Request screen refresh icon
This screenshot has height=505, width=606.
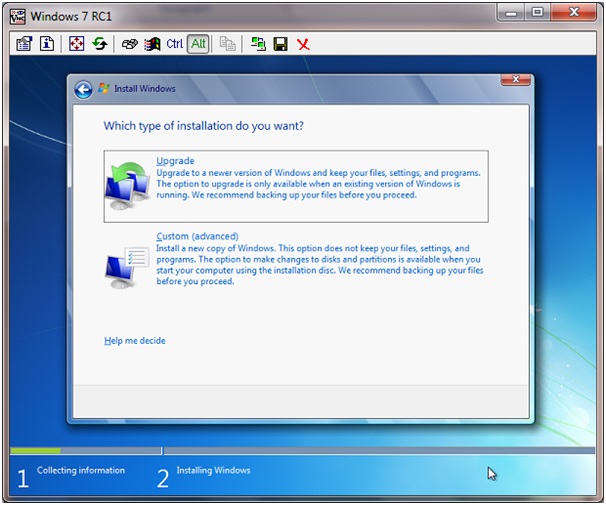click(x=100, y=44)
